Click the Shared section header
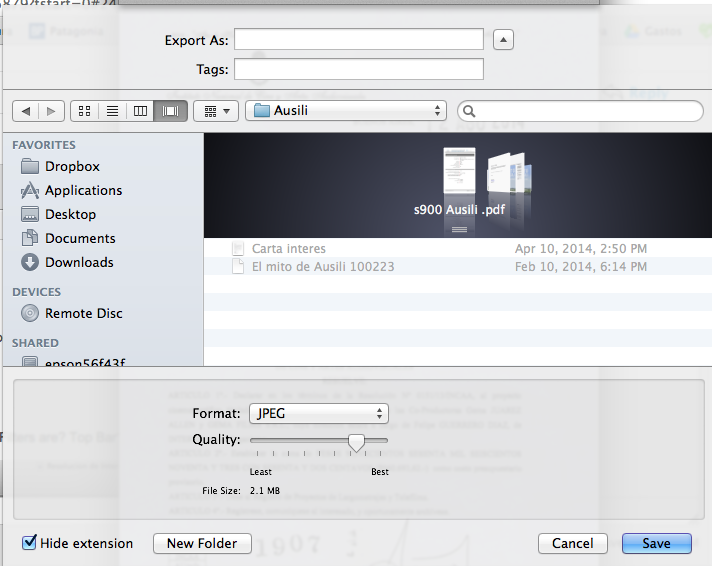 (x=35, y=343)
